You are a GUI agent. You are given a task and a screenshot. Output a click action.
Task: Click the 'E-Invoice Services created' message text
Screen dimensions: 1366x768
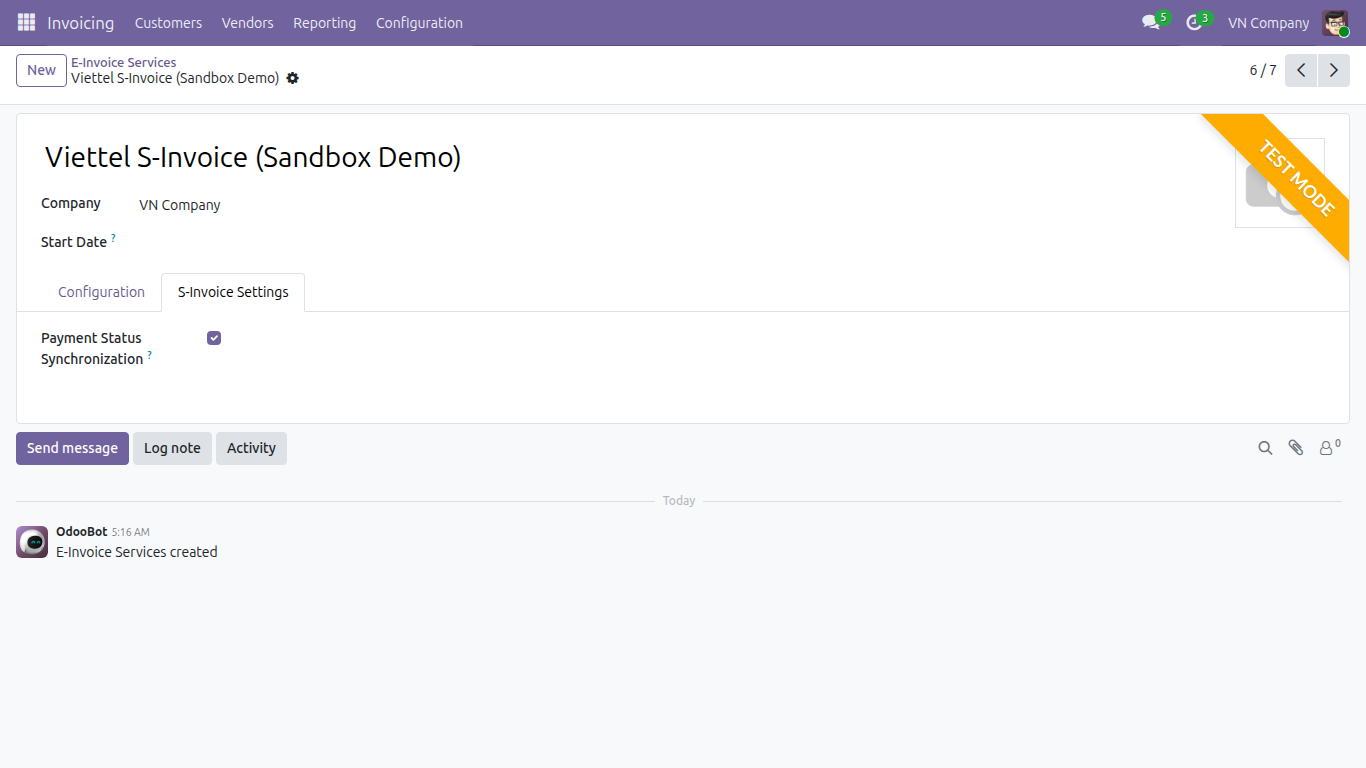[x=136, y=552]
